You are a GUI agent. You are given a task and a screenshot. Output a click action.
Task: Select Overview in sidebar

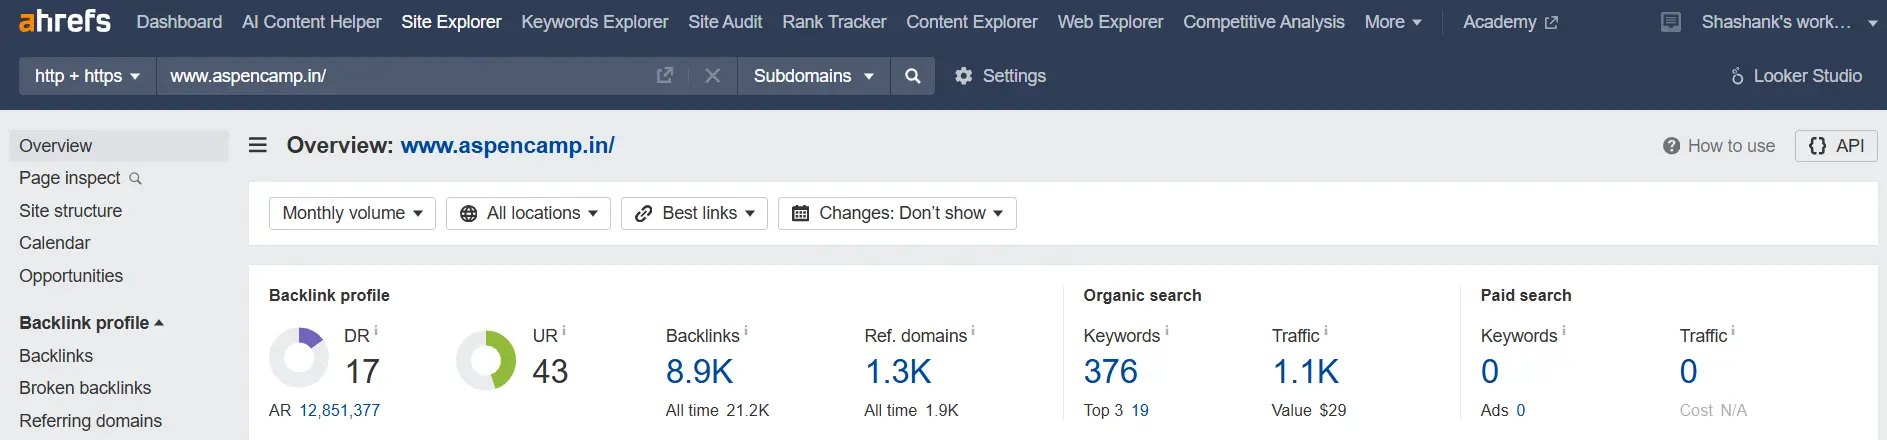click(x=119, y=146)
